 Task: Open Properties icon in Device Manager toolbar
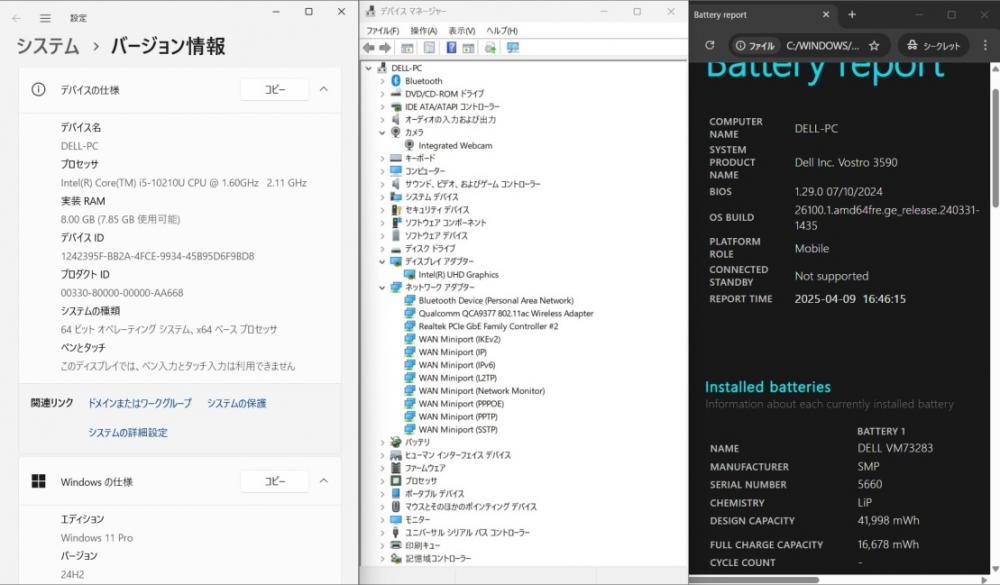pos(429,48)
